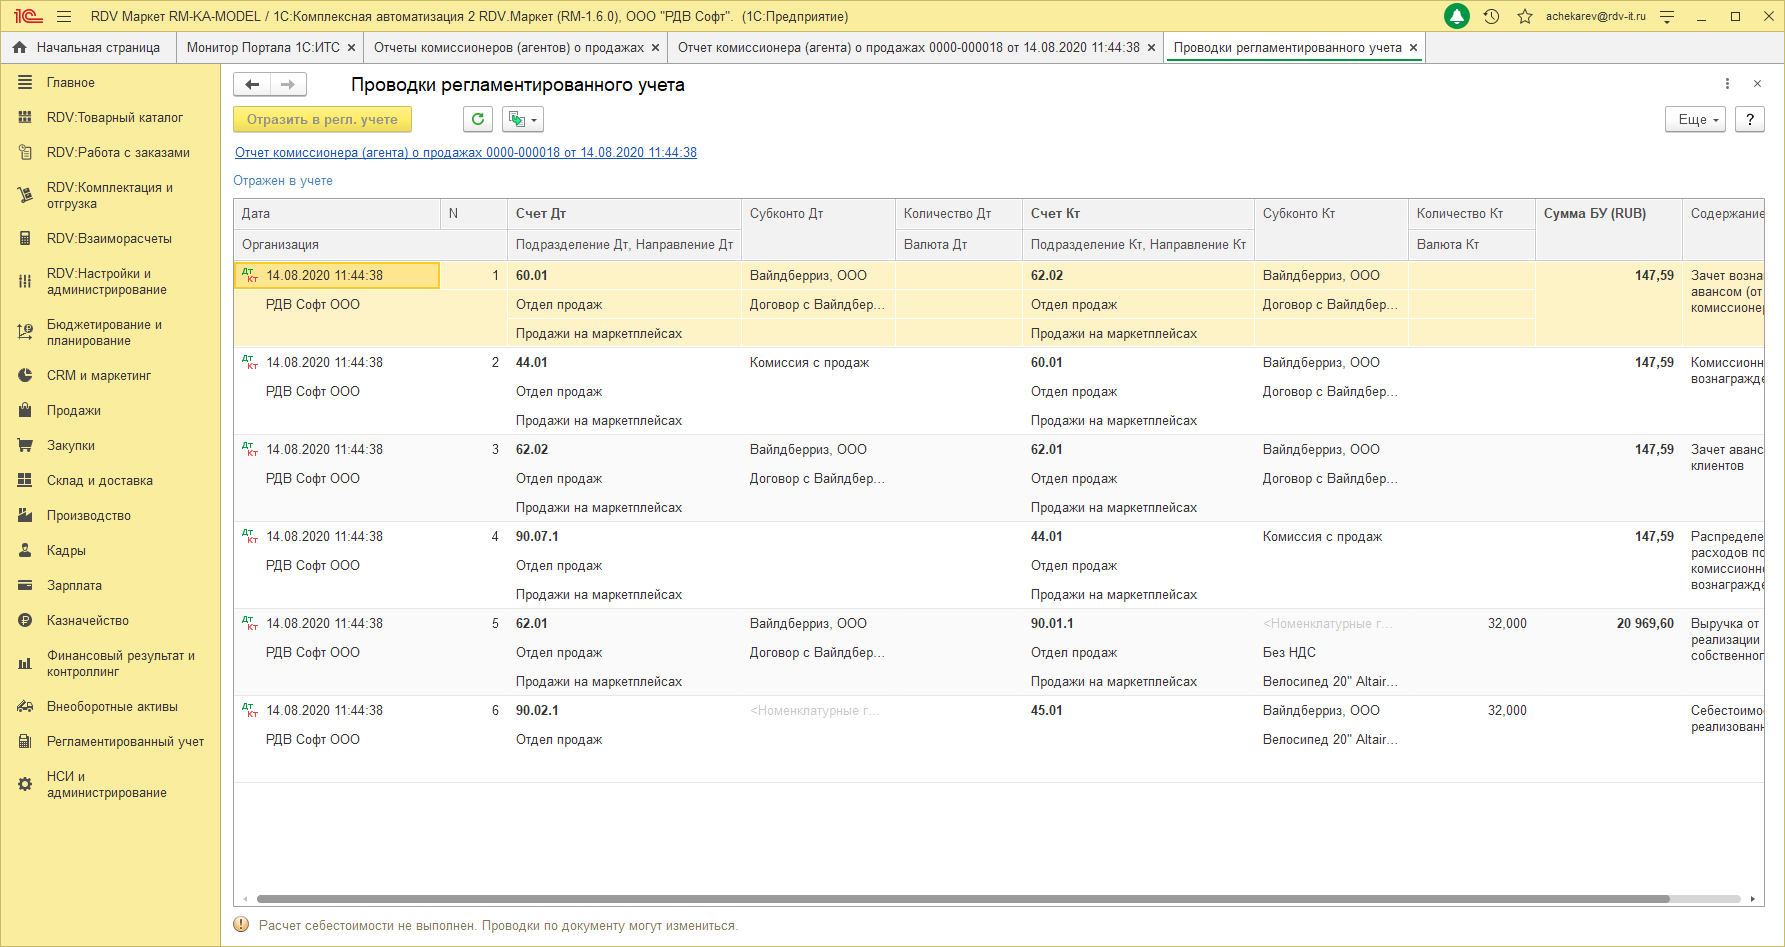
Task: Close the Монитор Портала 1С:ИТС tab
Action: tap(351, 47)
